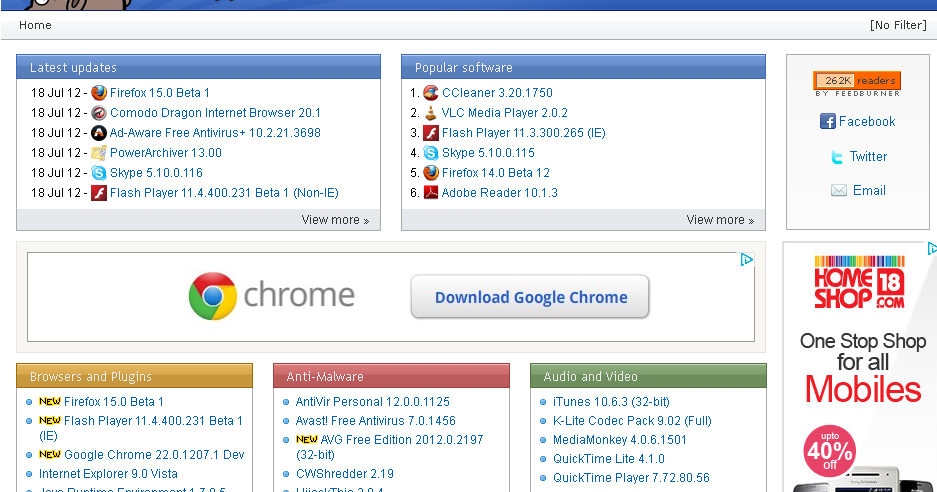This screenshot has height=492, width=937.
Task: Open Firefox 15.0 Beta 1 under Browsers and Plugins
Action: pos(114,402)
